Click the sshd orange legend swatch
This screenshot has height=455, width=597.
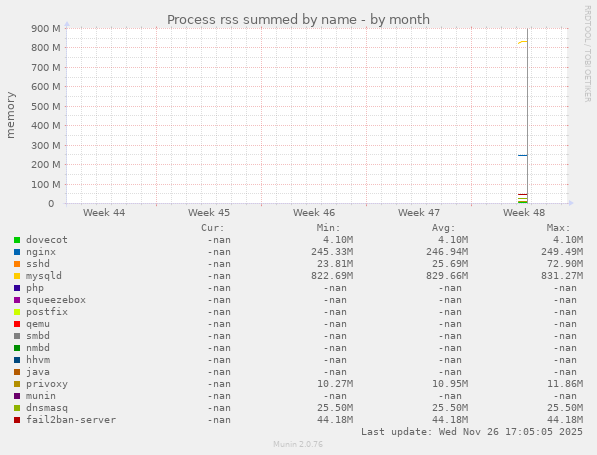click(17, 264)
